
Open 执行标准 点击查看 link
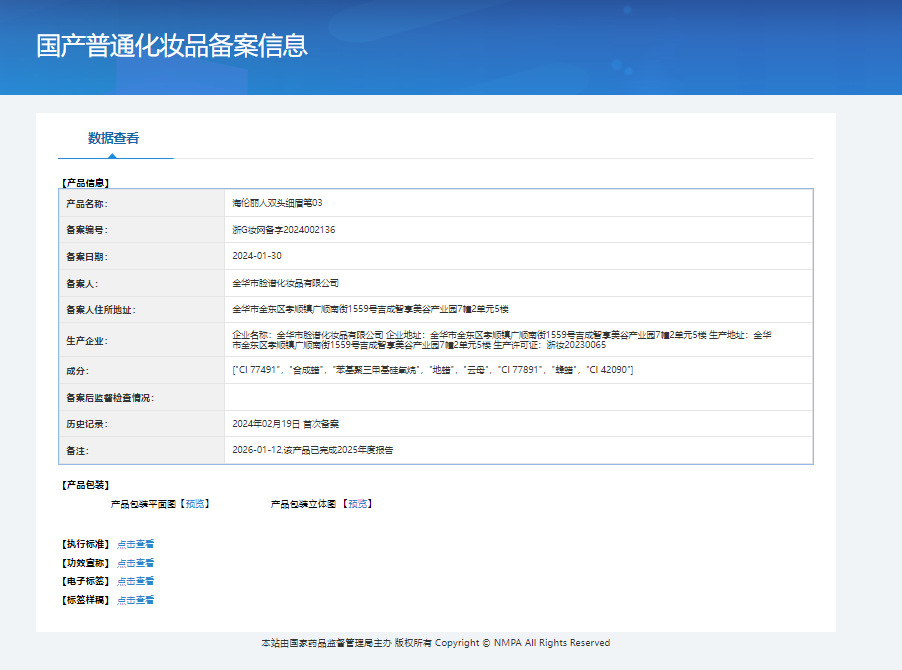pos(136,544)
